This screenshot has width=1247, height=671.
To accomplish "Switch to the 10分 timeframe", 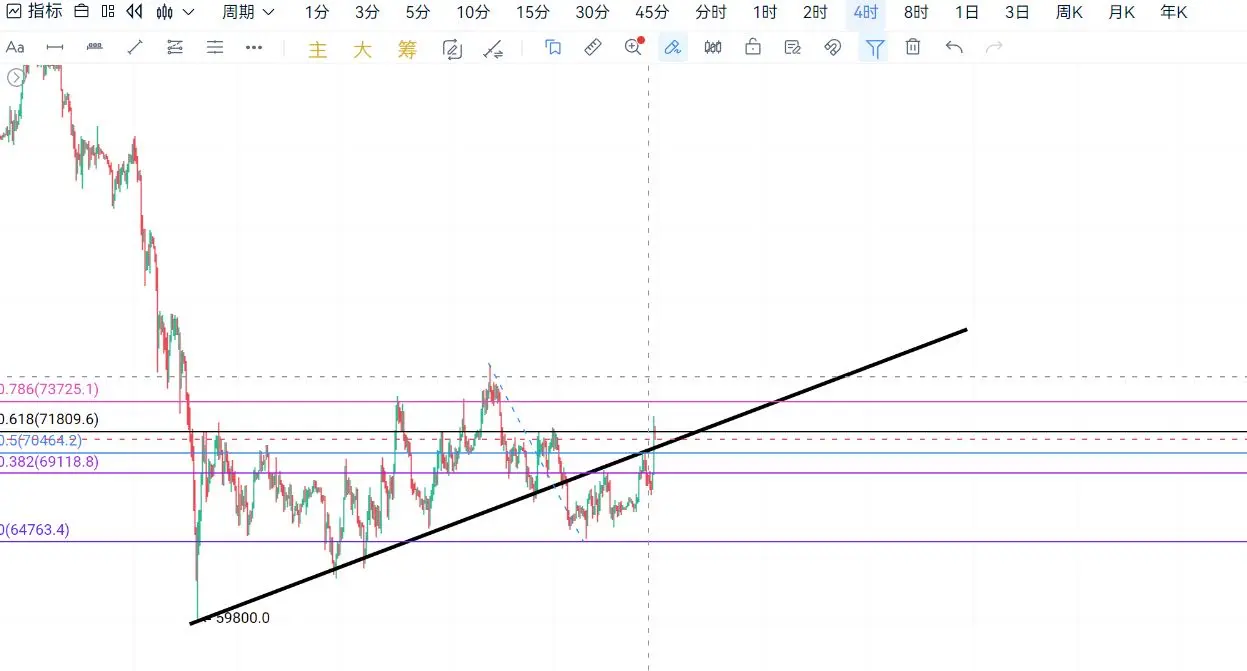I will (x=473, y=12).
